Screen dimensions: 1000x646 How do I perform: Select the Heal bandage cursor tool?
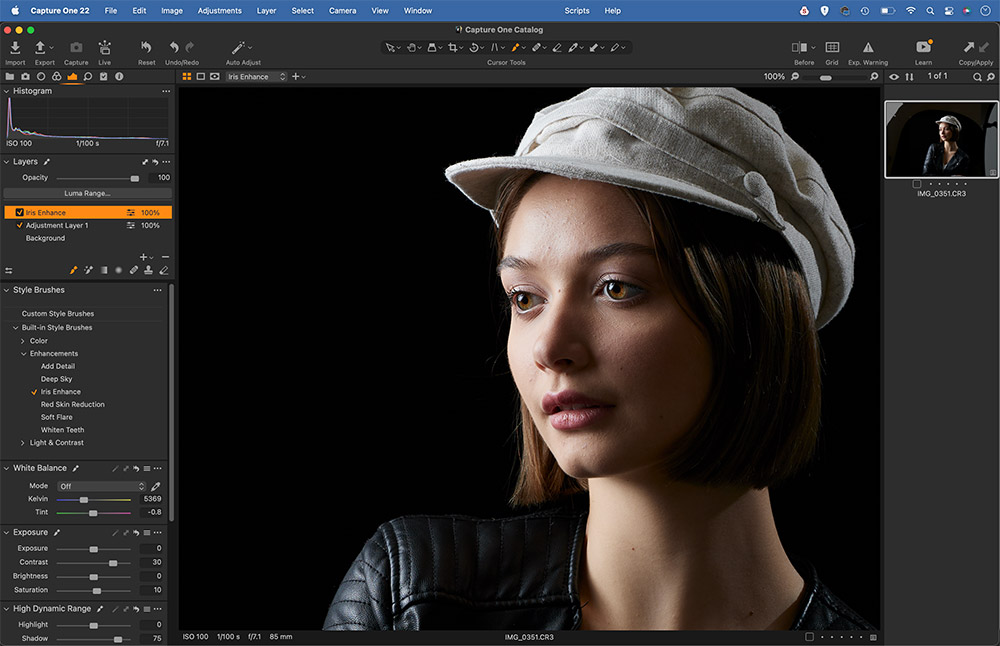536,48
